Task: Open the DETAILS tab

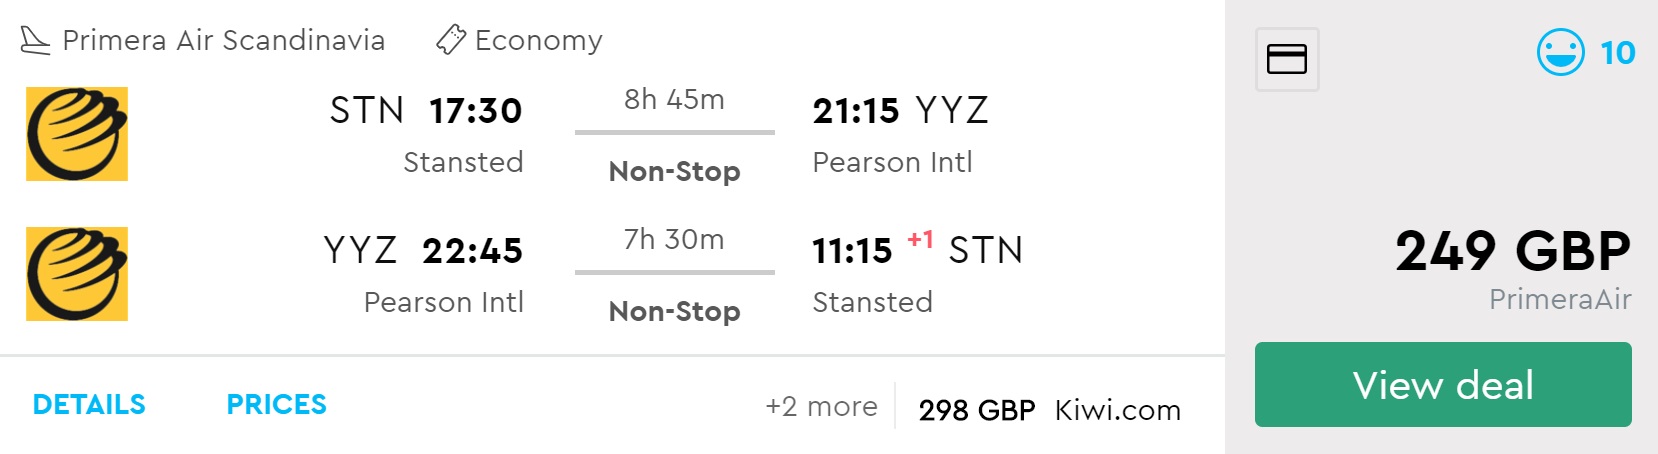Action: tap(89, 404)
